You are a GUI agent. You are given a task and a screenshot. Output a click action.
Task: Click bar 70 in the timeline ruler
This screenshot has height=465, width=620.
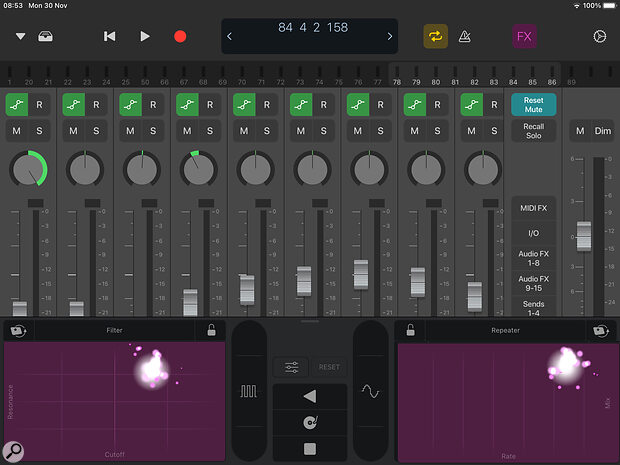click(x=242, y=82)
